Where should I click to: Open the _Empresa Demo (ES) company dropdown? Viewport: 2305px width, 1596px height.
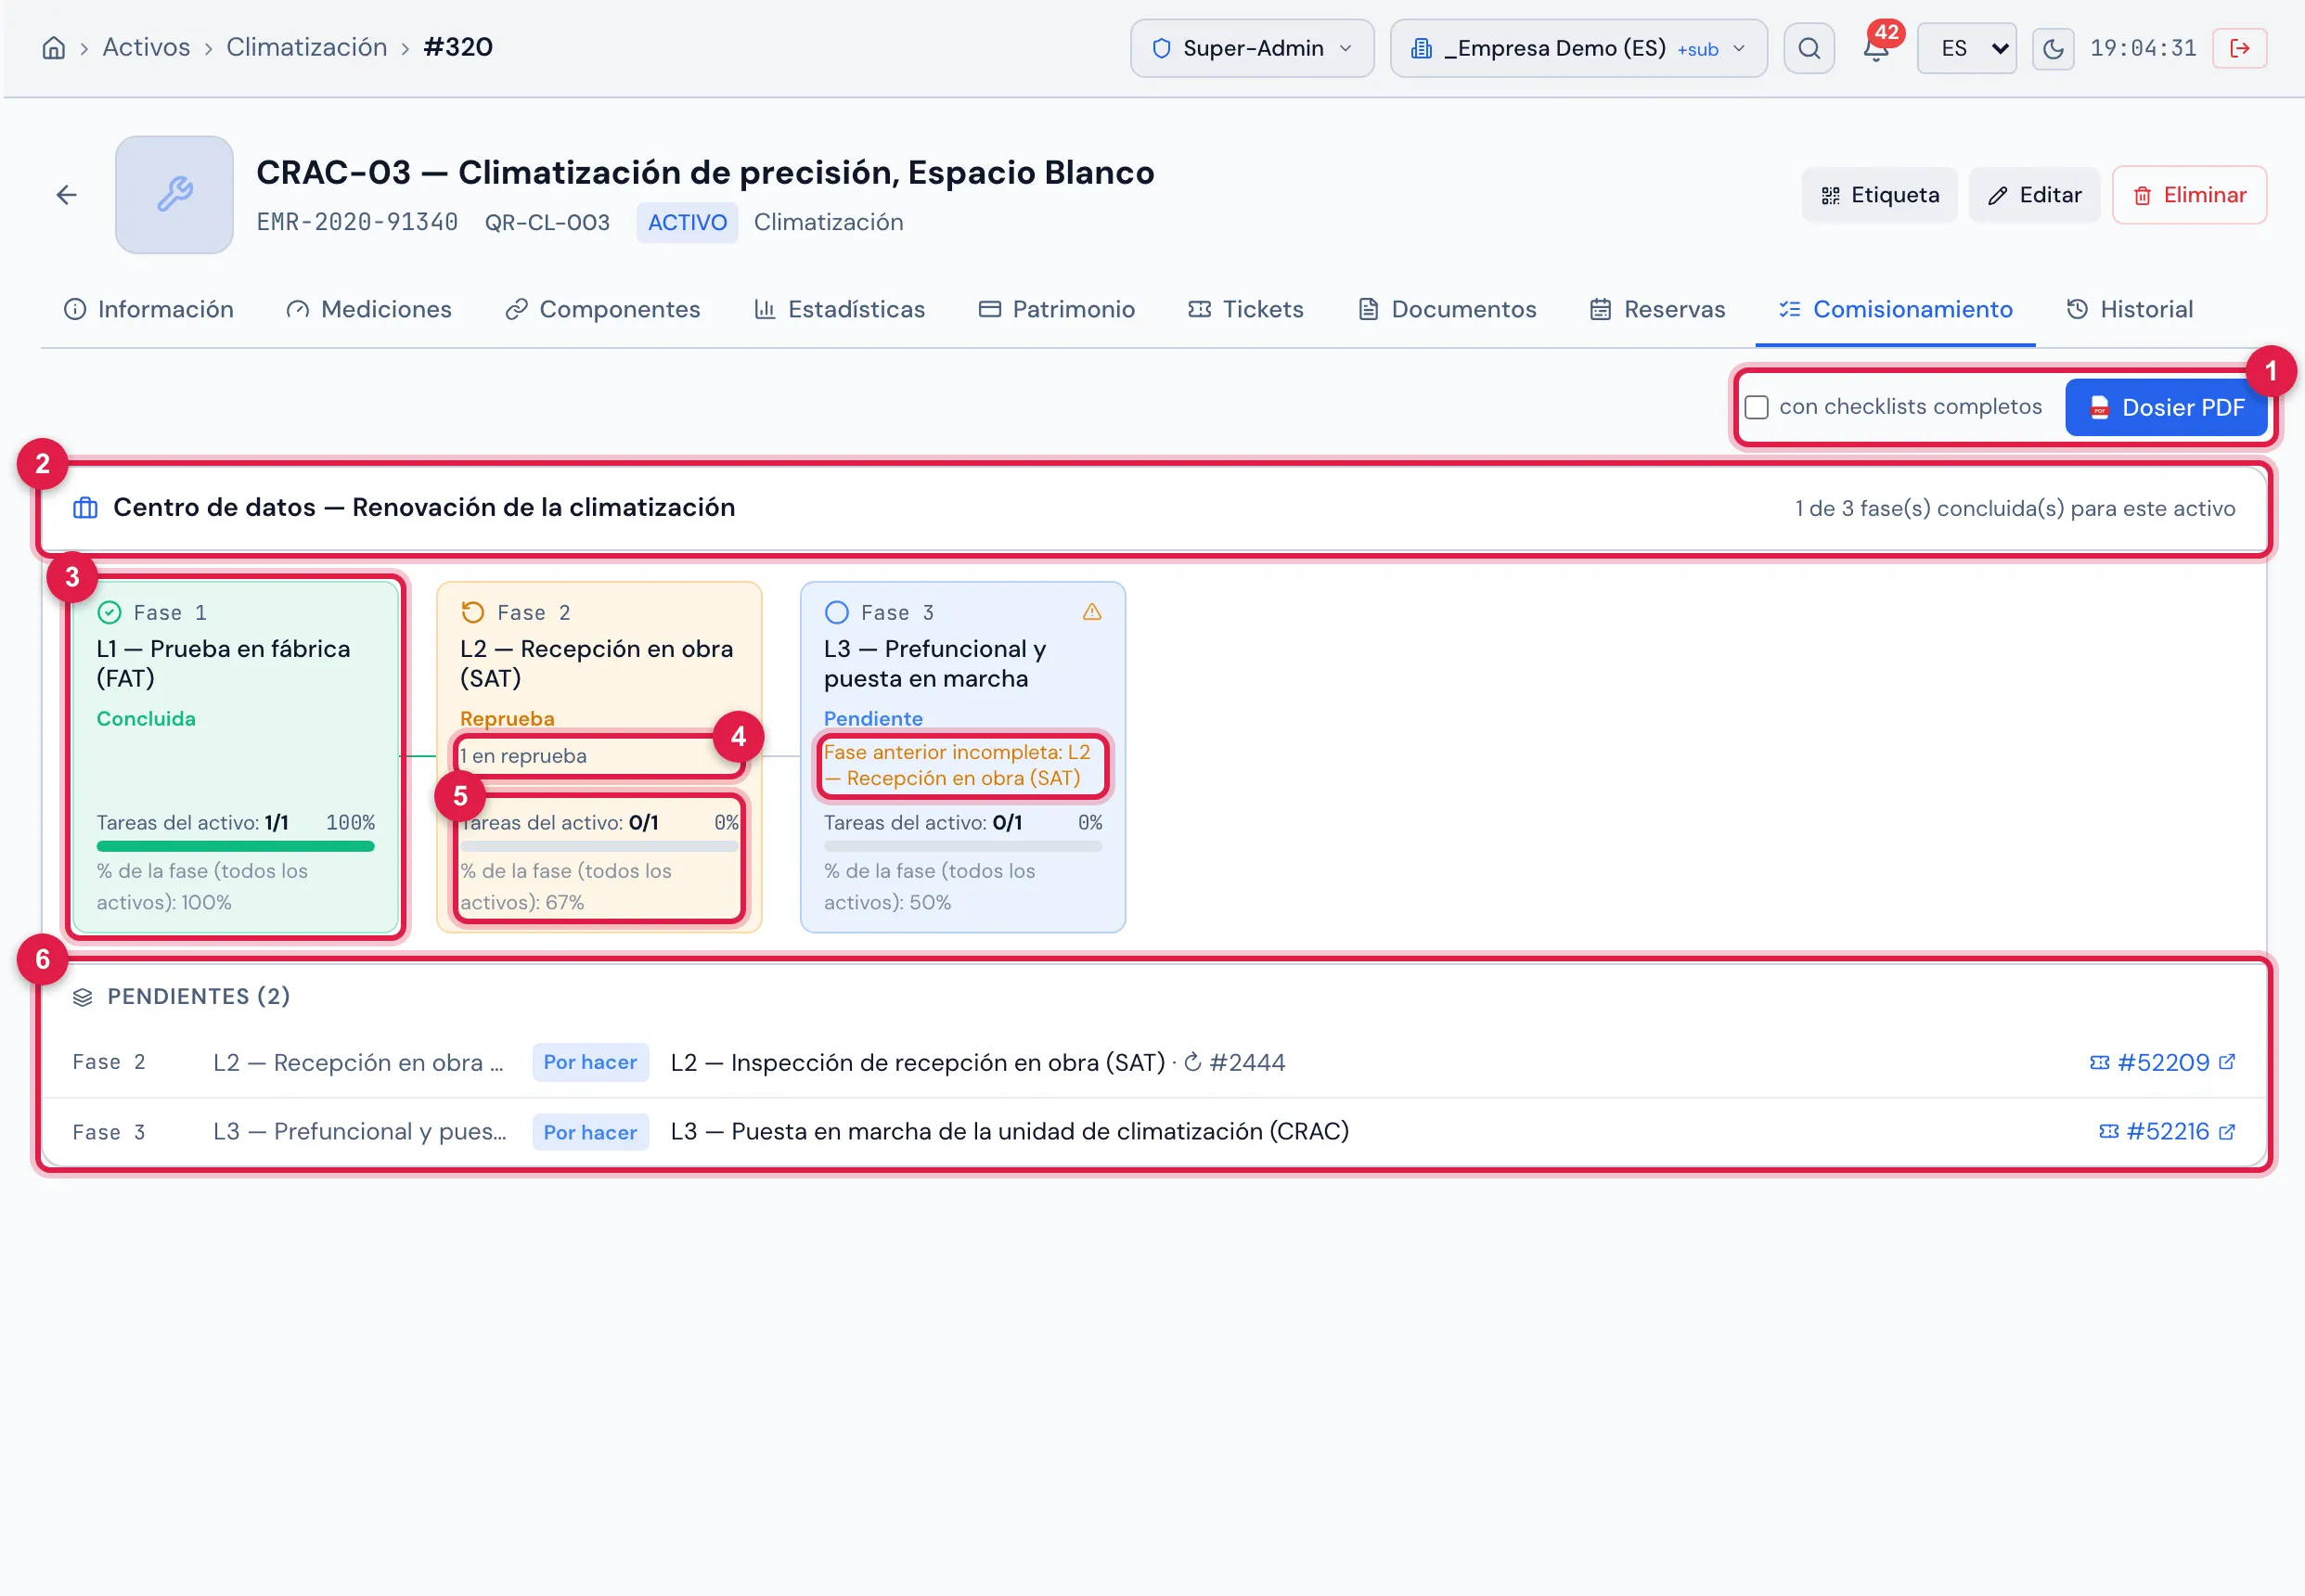[x=1578, y=48]
